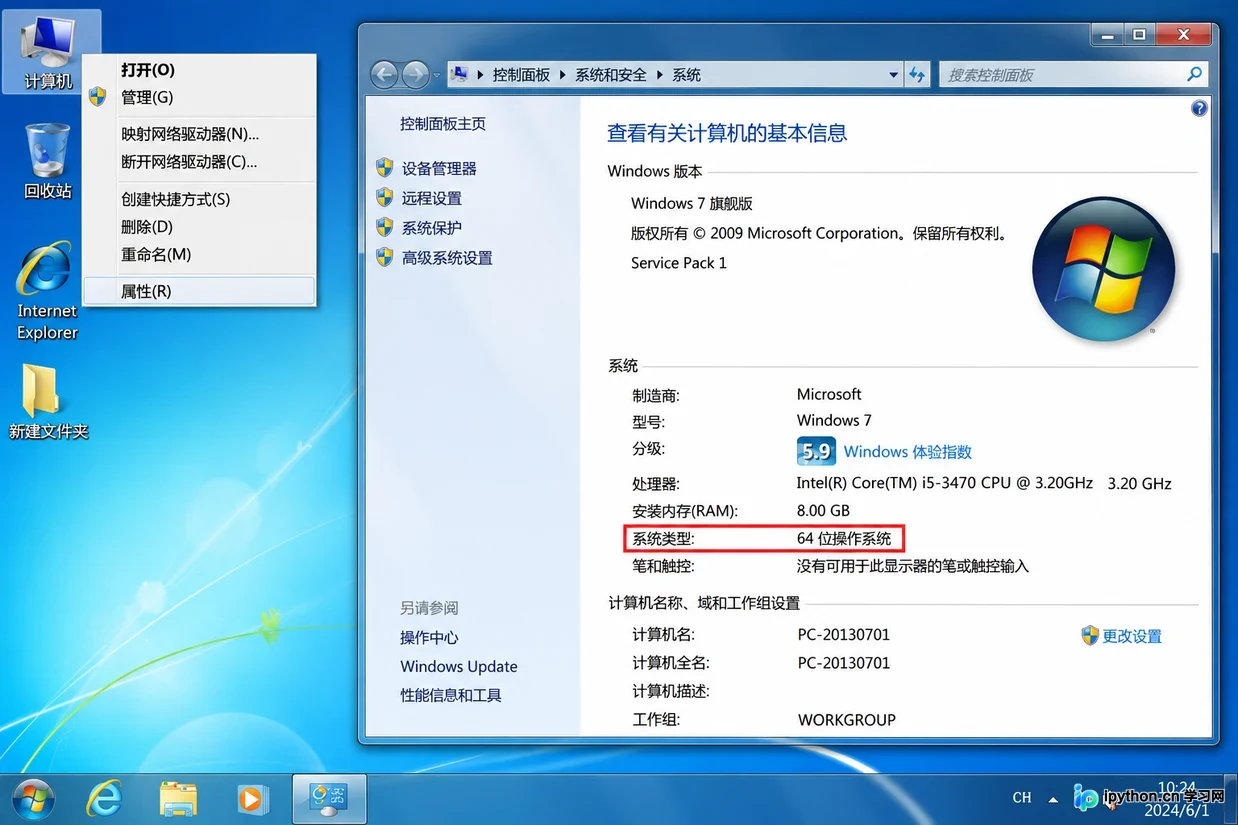Choose 断开网络驱动器(C)... menu entry

pos(189,162)
